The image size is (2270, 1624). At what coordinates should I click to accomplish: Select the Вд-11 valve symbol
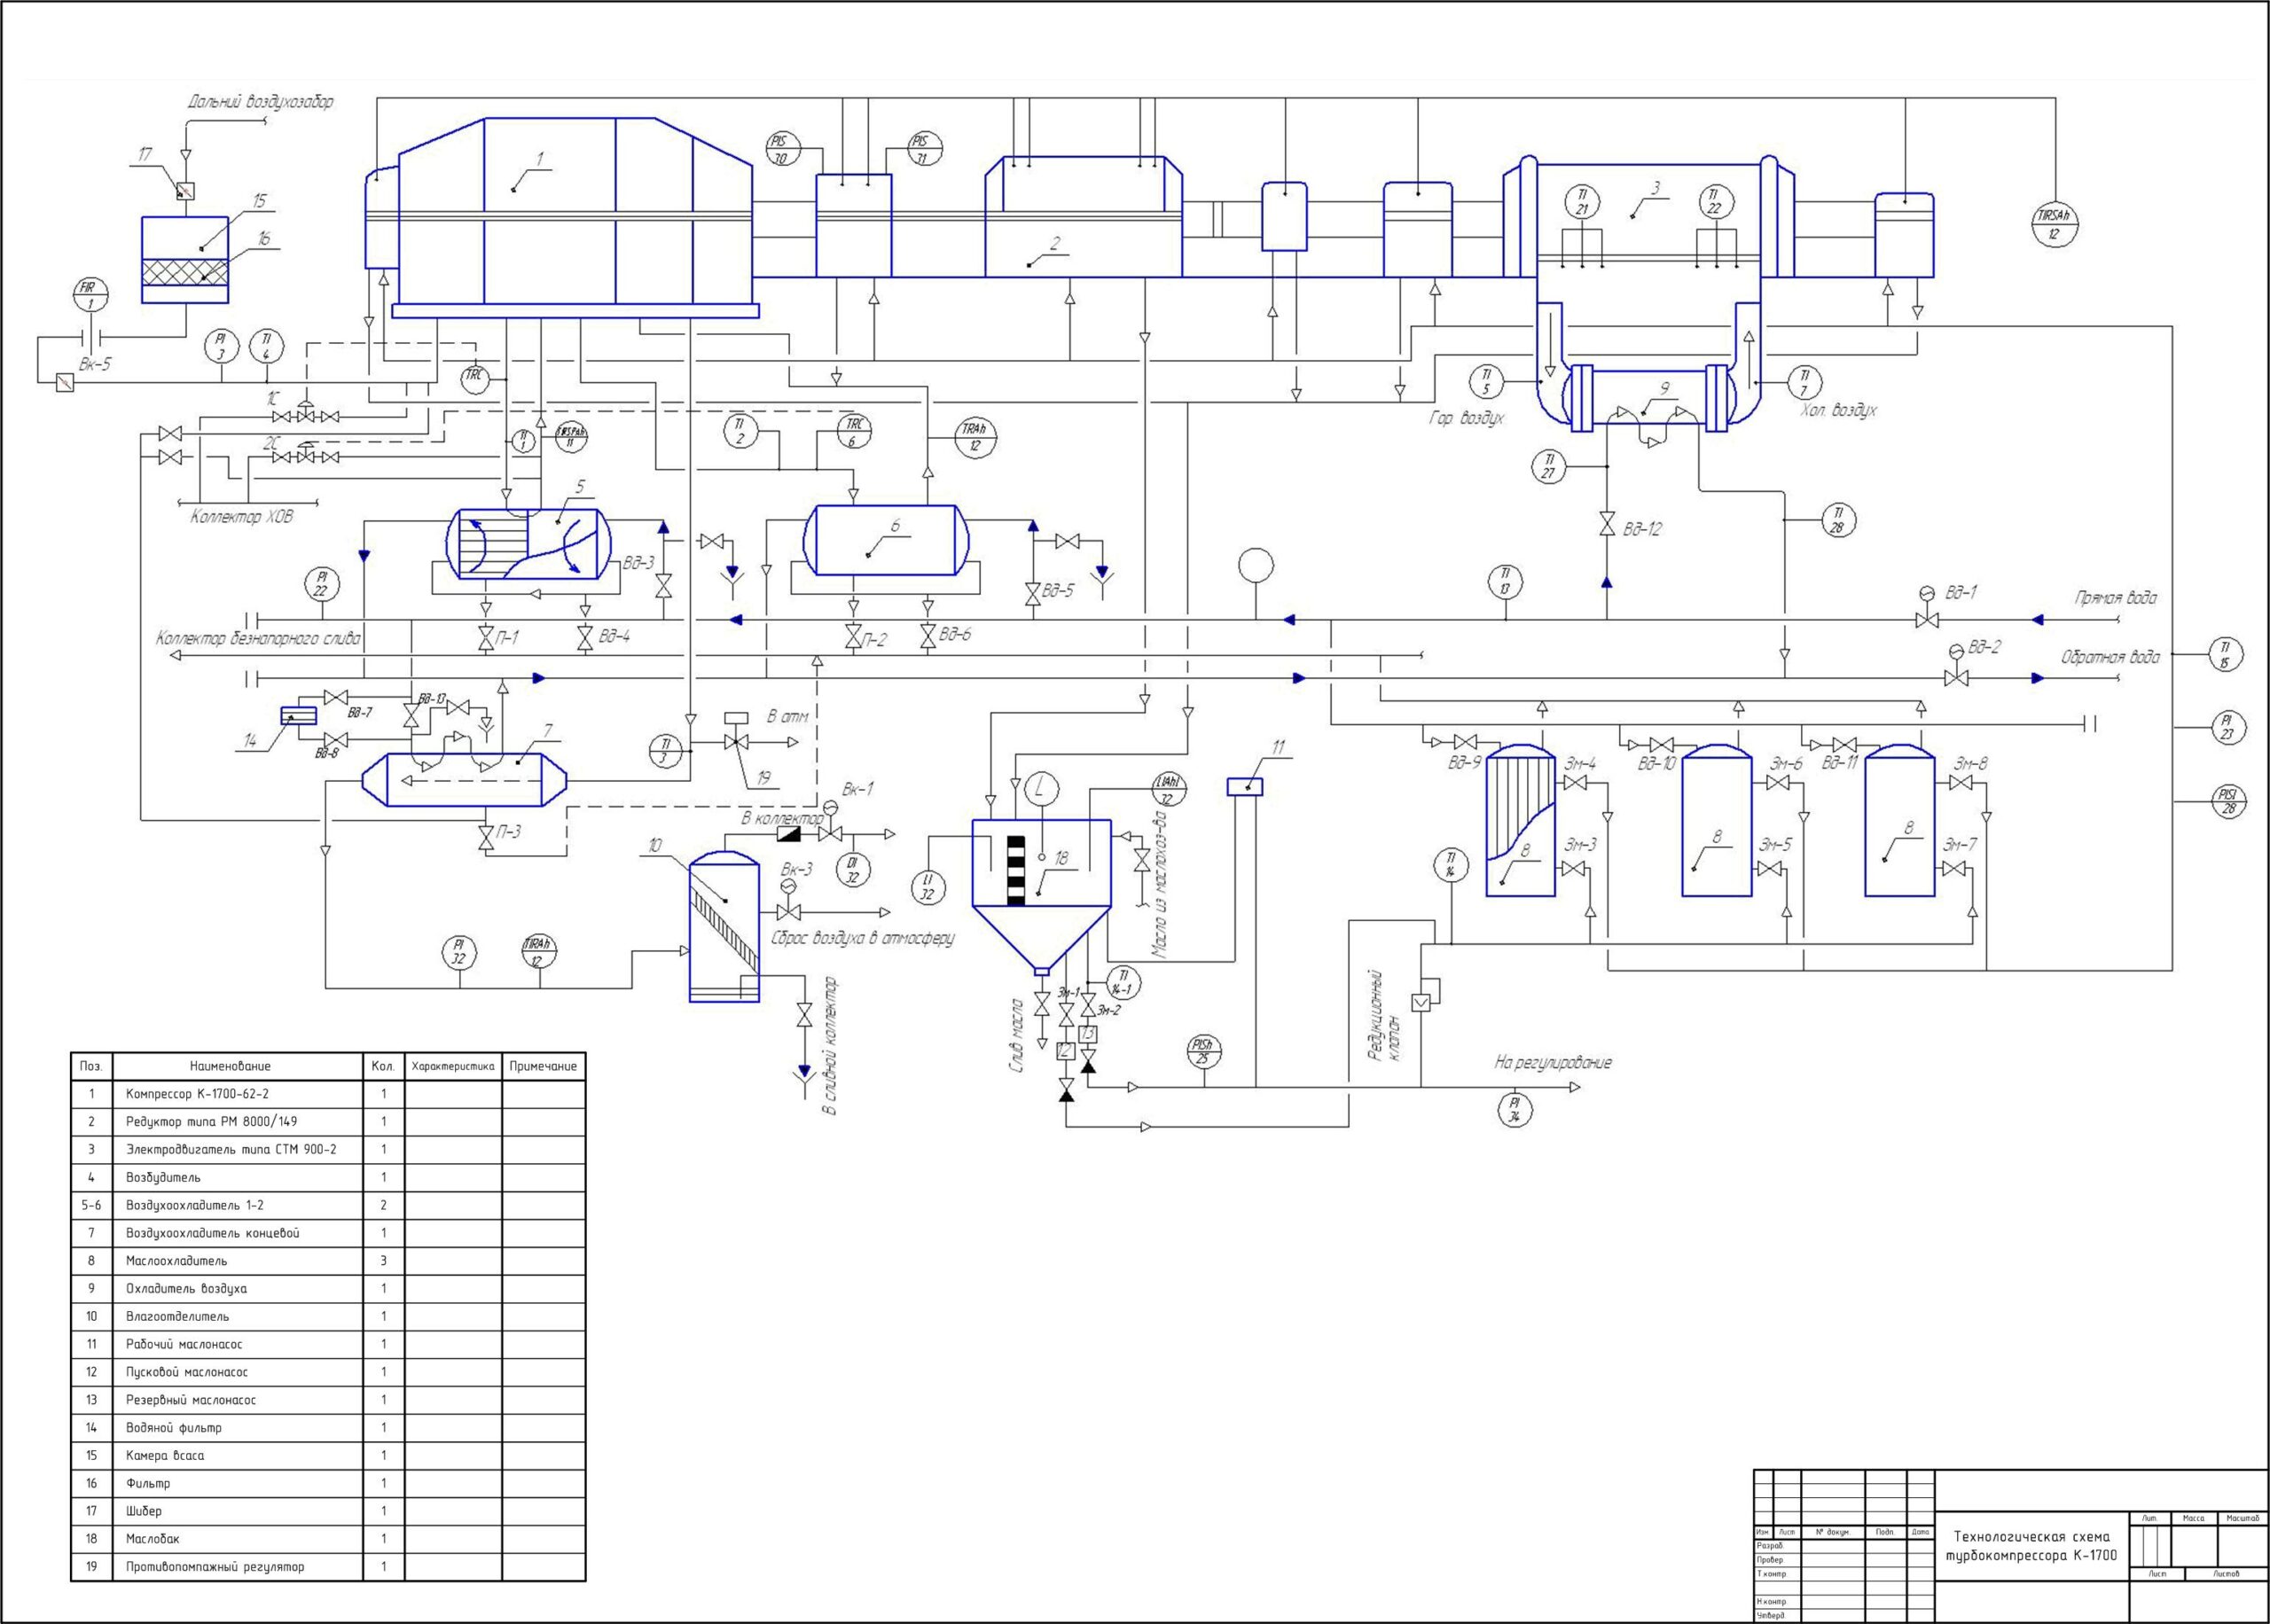[1845, 744]
